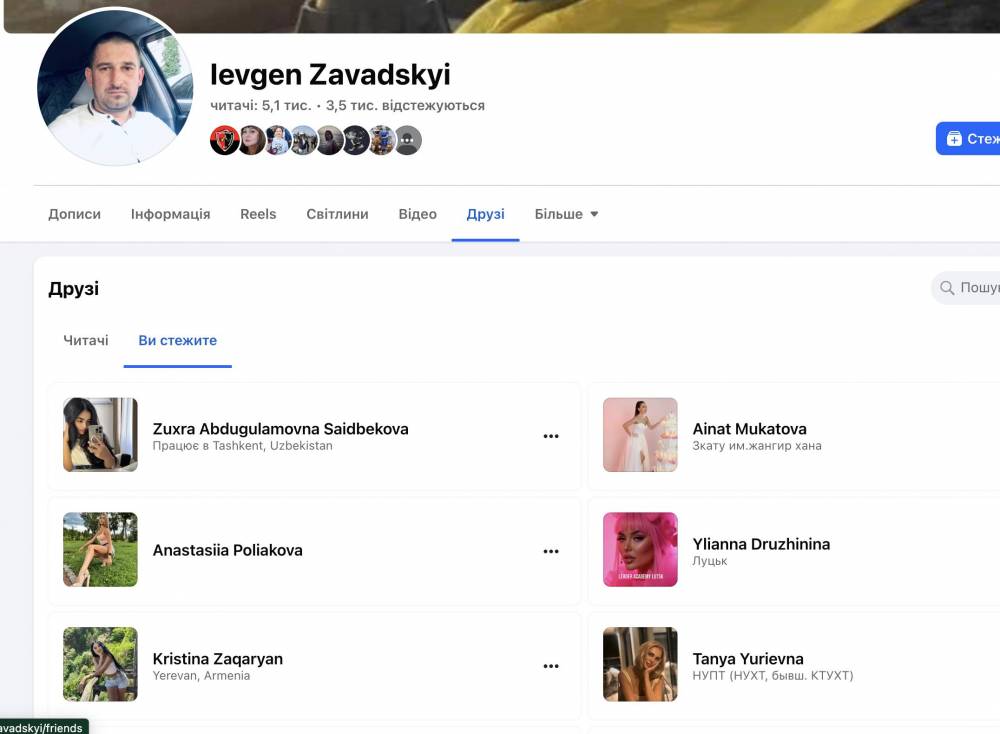Click the followers count 5,1 тис.

261,105
